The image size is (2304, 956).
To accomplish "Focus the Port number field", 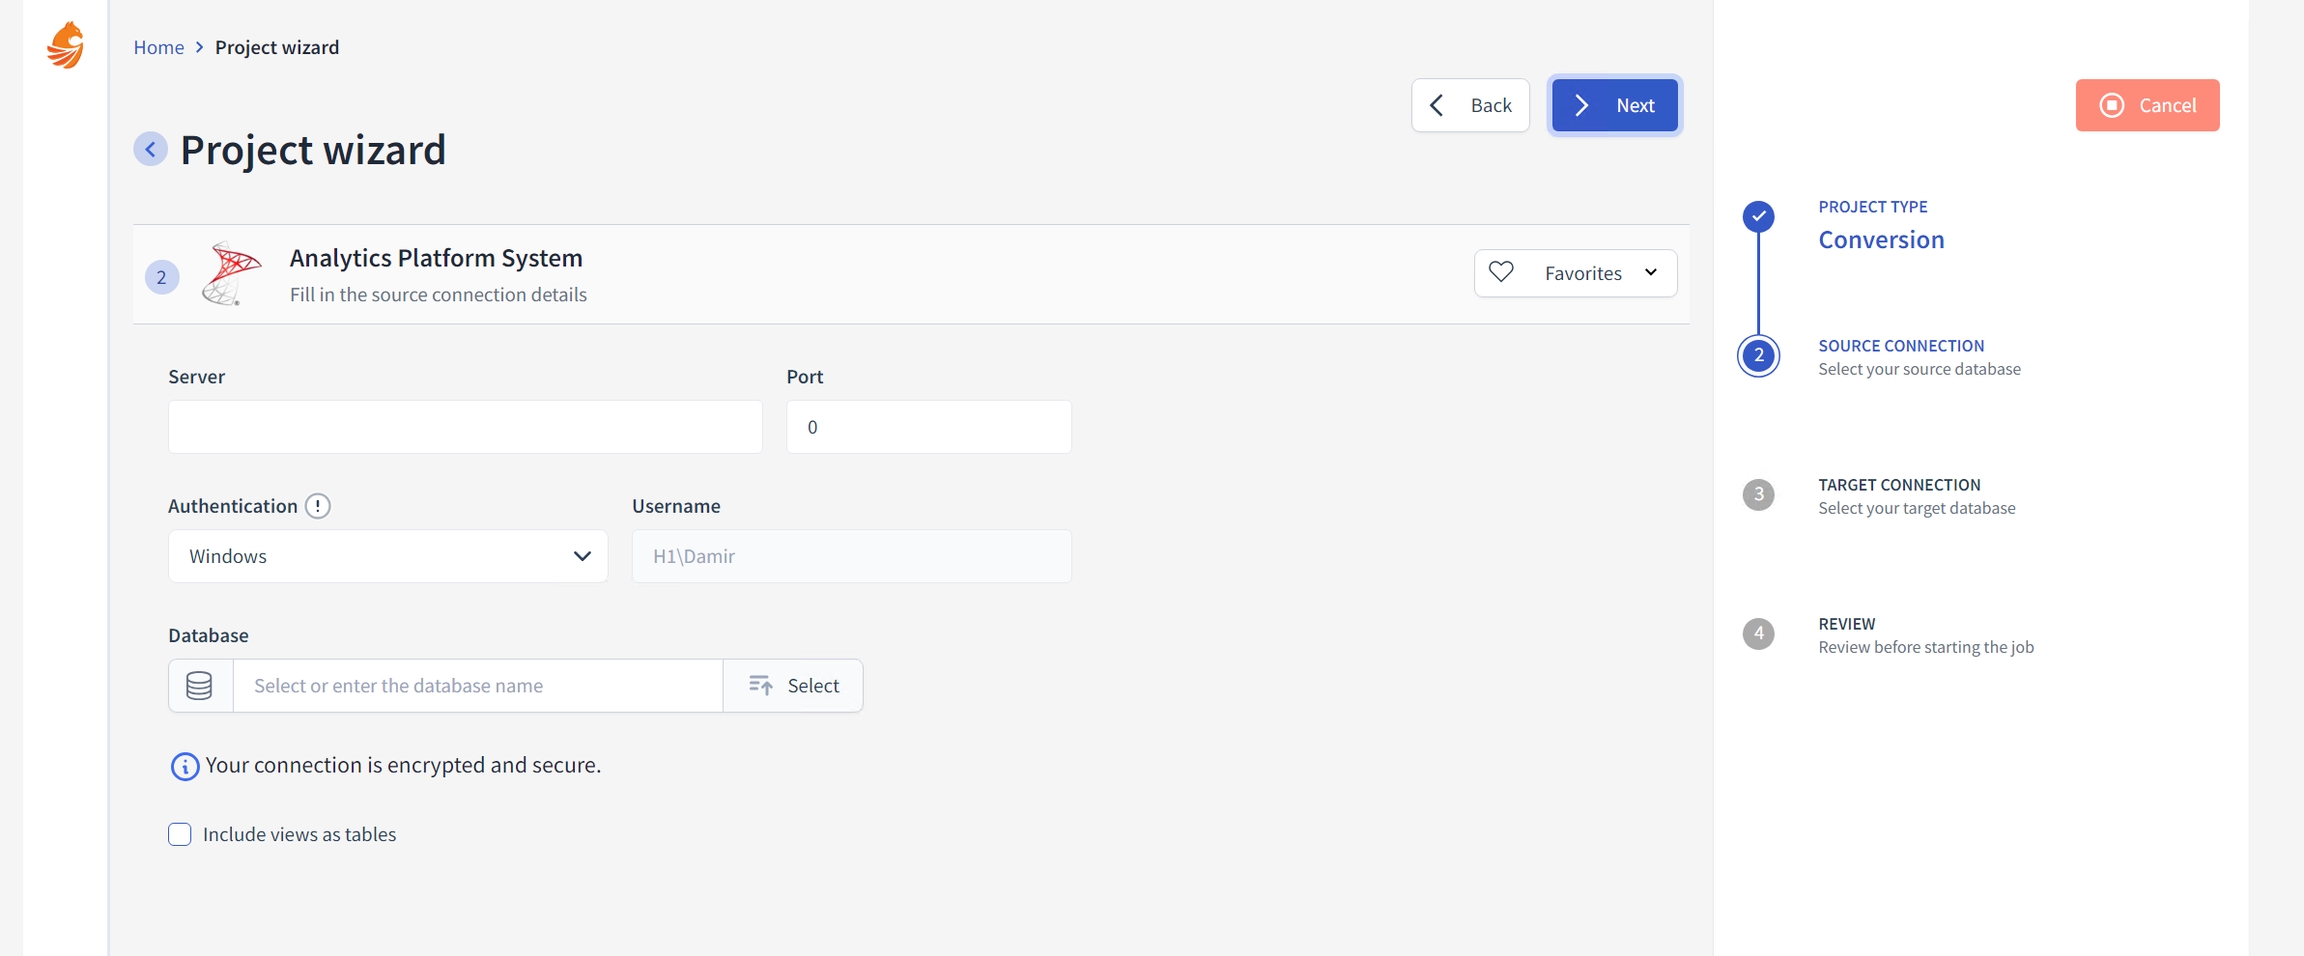I will 928,427.
